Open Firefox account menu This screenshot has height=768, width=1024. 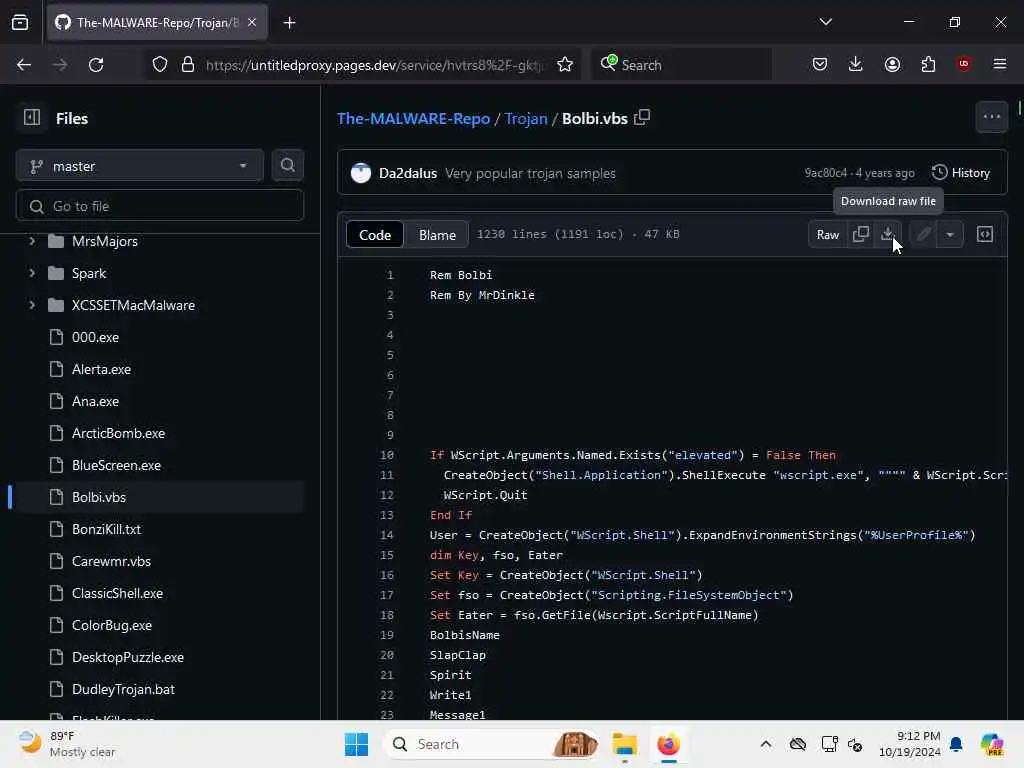892,64
